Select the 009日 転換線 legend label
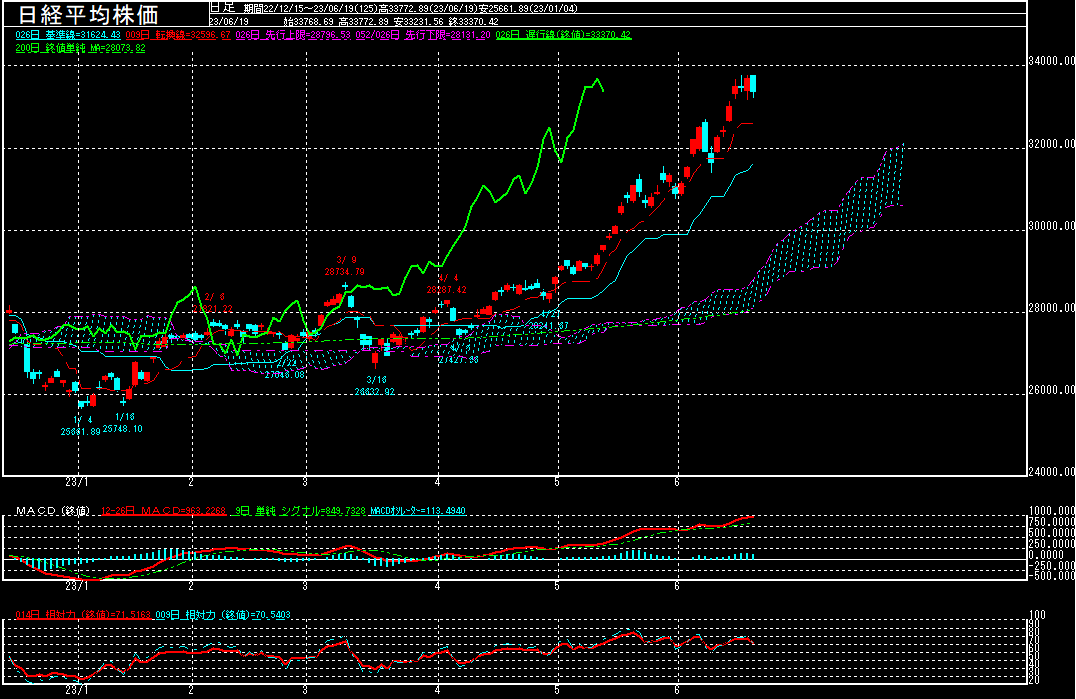This screenshot has width=1076, height=699. 178,35
